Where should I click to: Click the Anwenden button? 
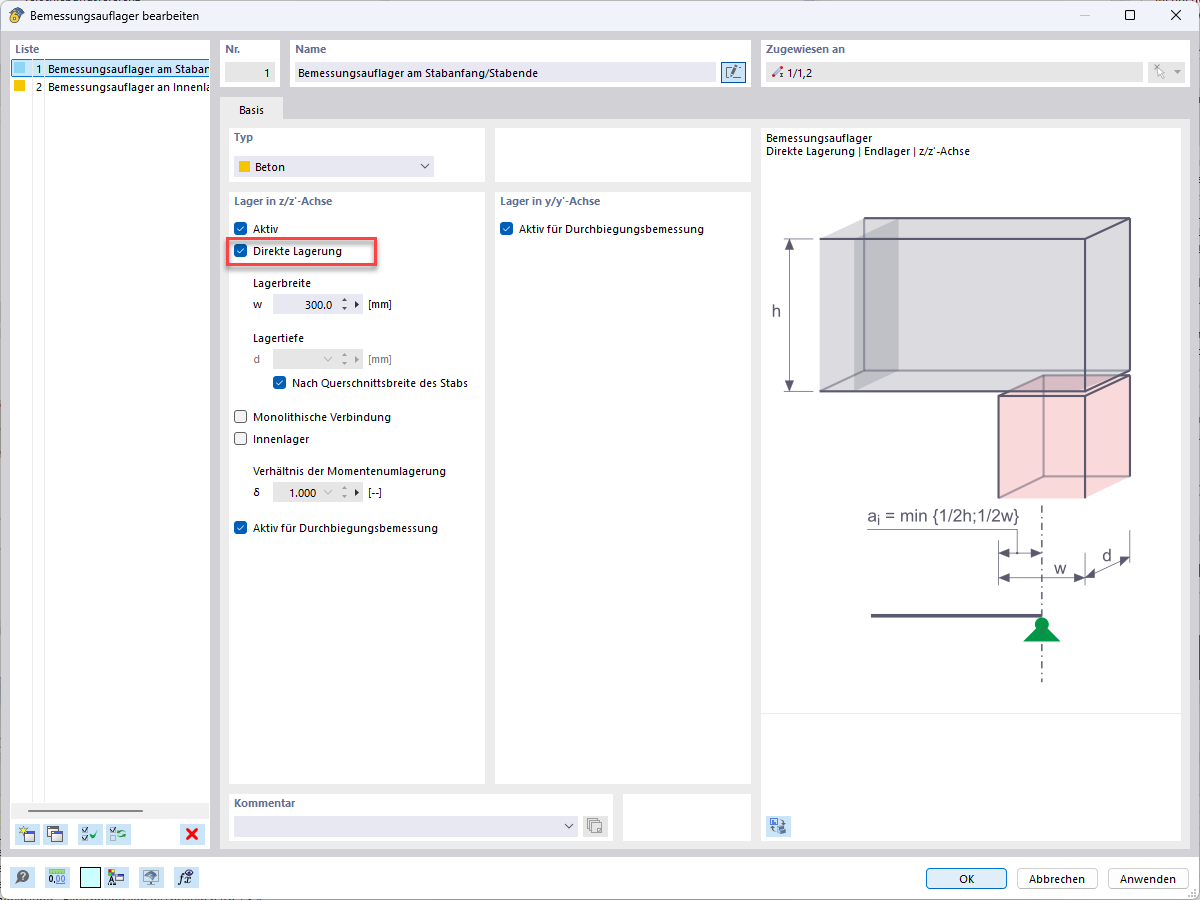tap(1148, 879)
